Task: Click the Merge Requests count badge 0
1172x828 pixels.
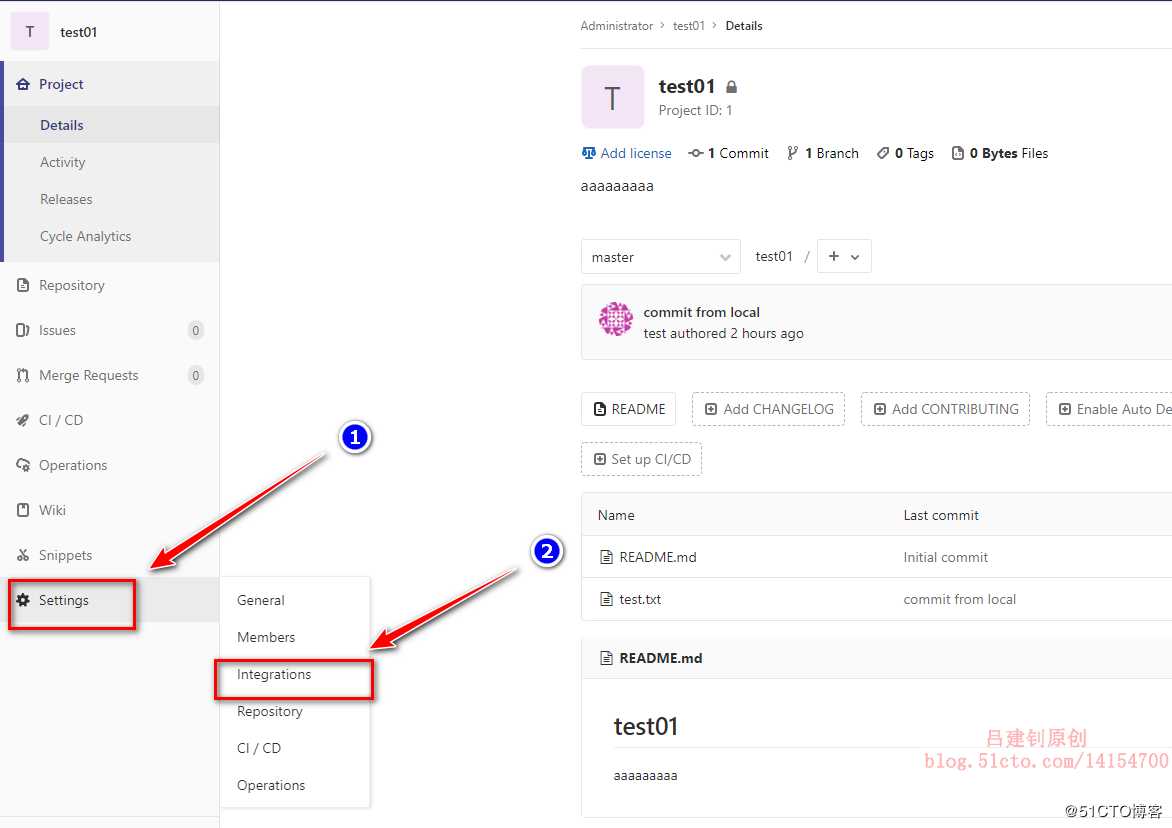Action: coord(196,375)
